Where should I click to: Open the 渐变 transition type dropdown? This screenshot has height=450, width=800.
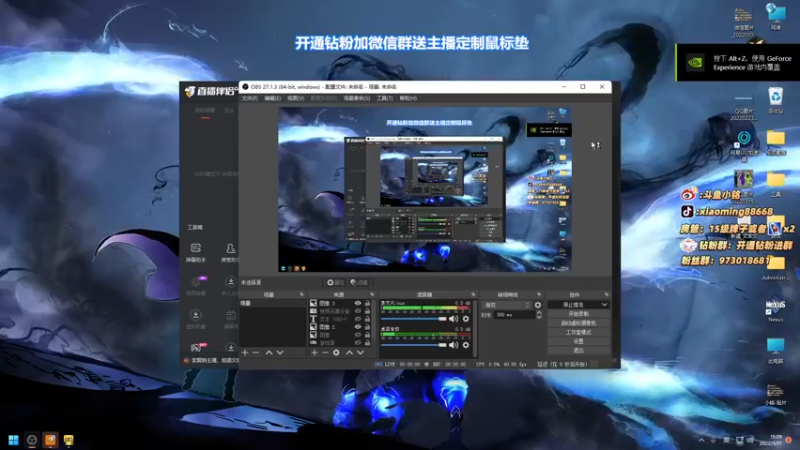coord(507,305)
